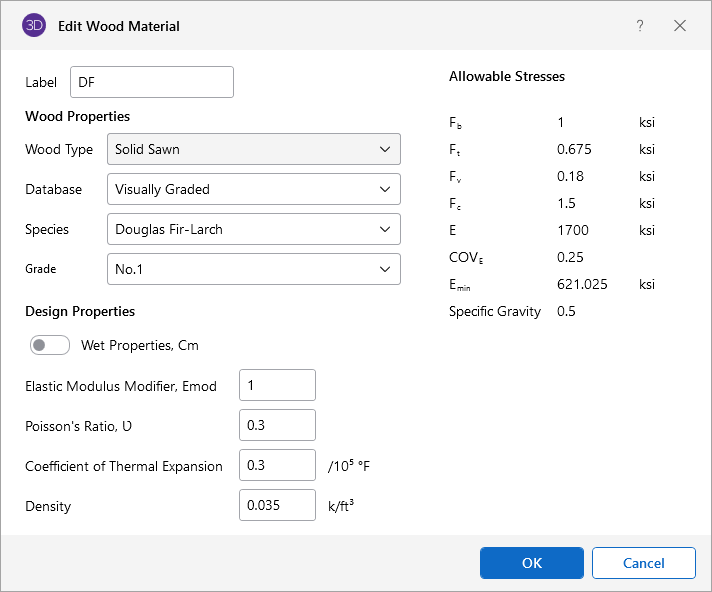Click the Emin value 621.025
Screen dimensions: 712x592
point(582,284)
